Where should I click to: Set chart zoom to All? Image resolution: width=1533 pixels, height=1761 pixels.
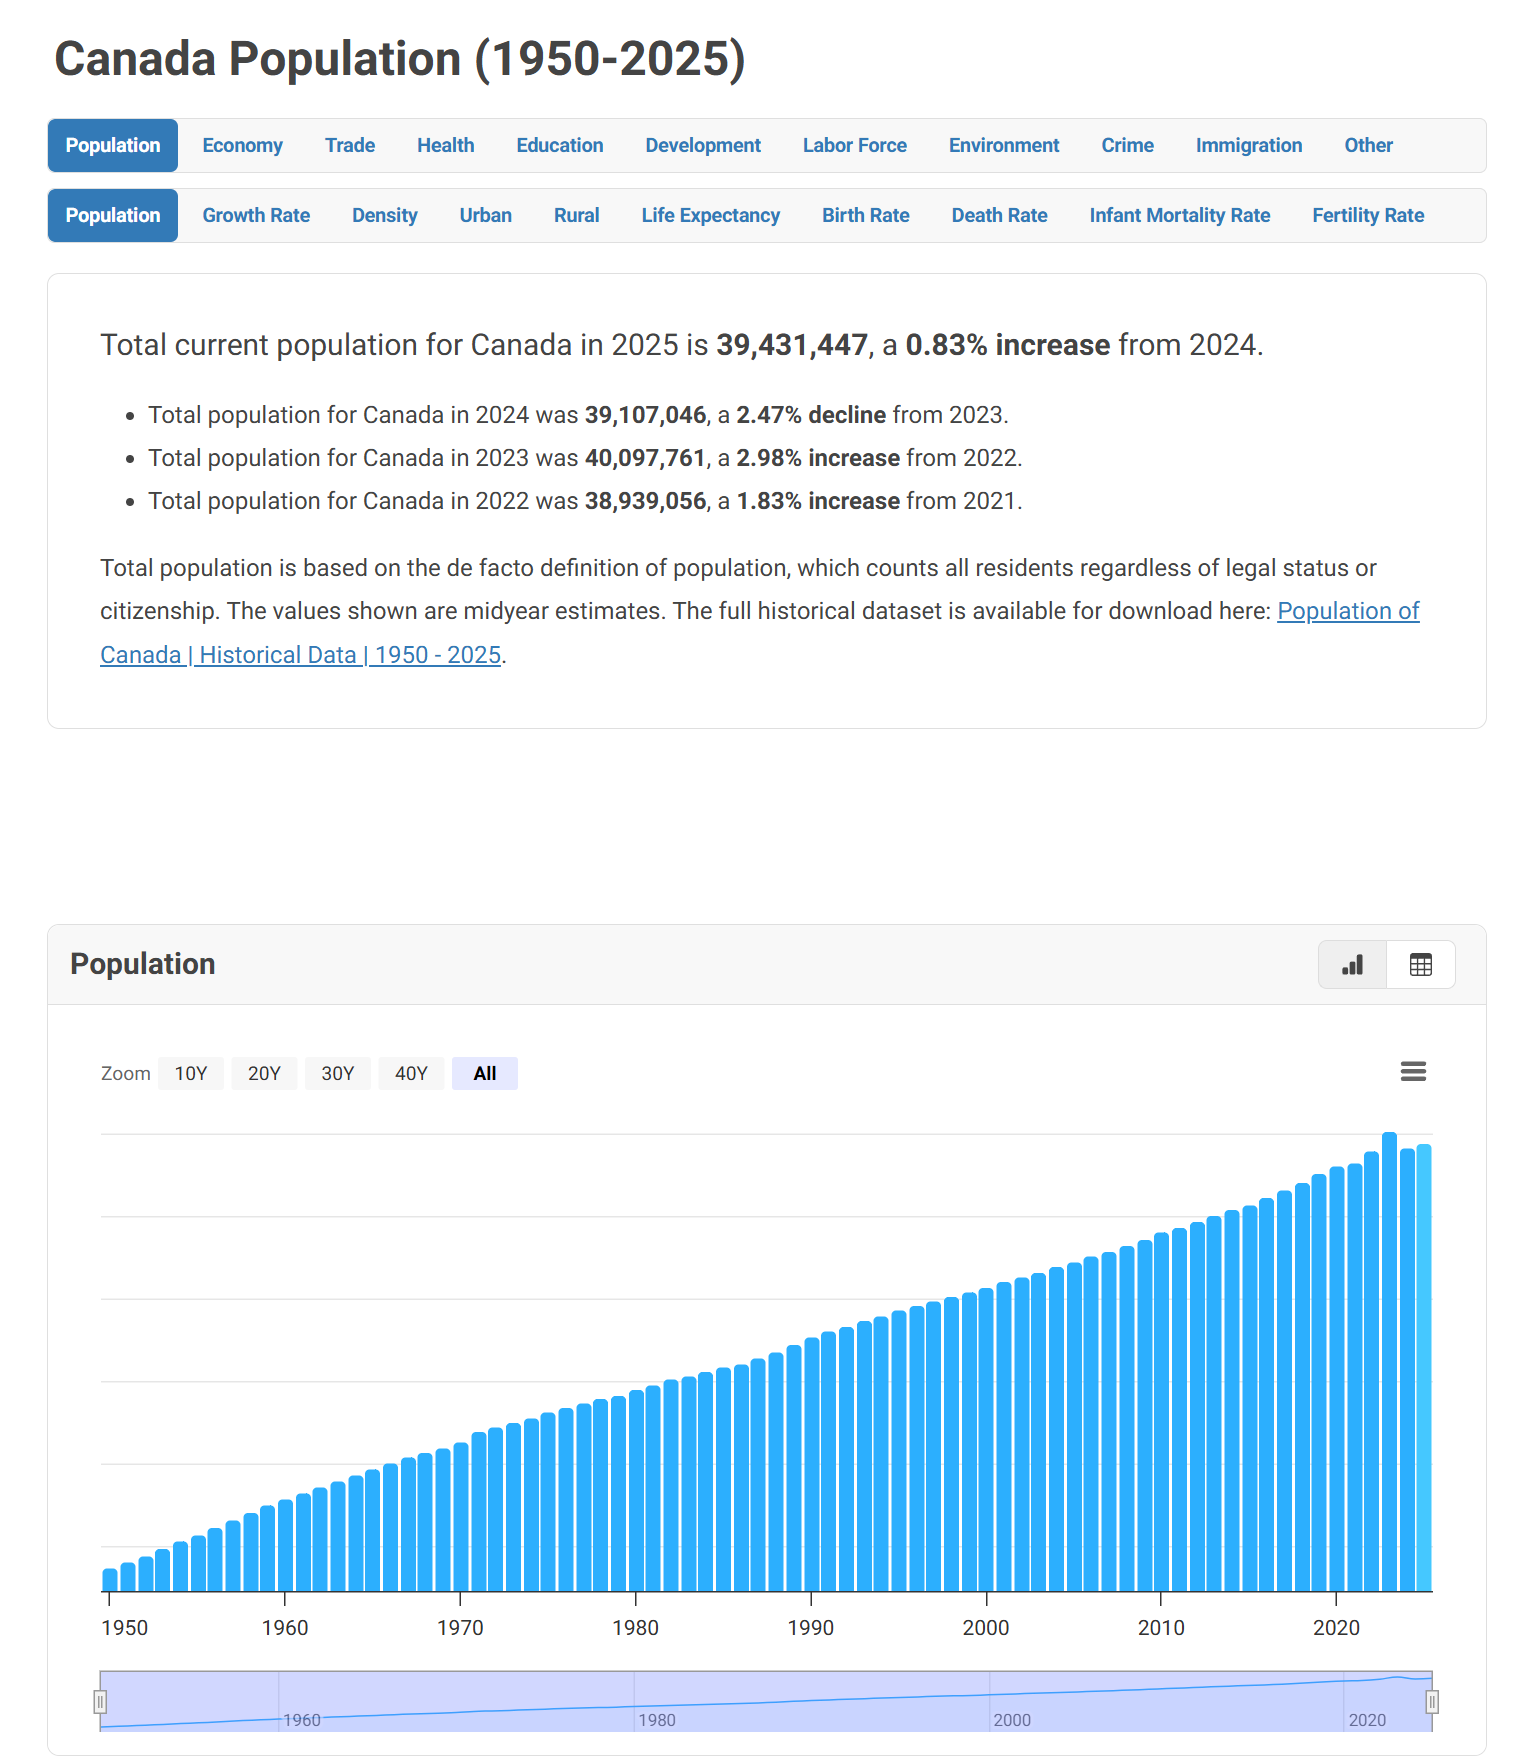485,1073
